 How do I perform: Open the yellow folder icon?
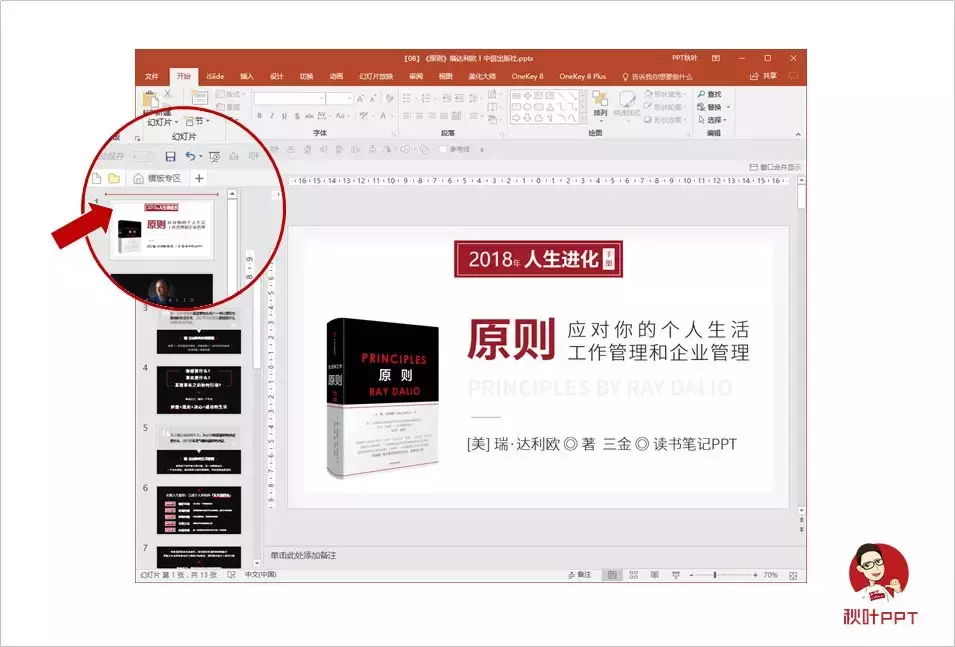coord(114,178)
